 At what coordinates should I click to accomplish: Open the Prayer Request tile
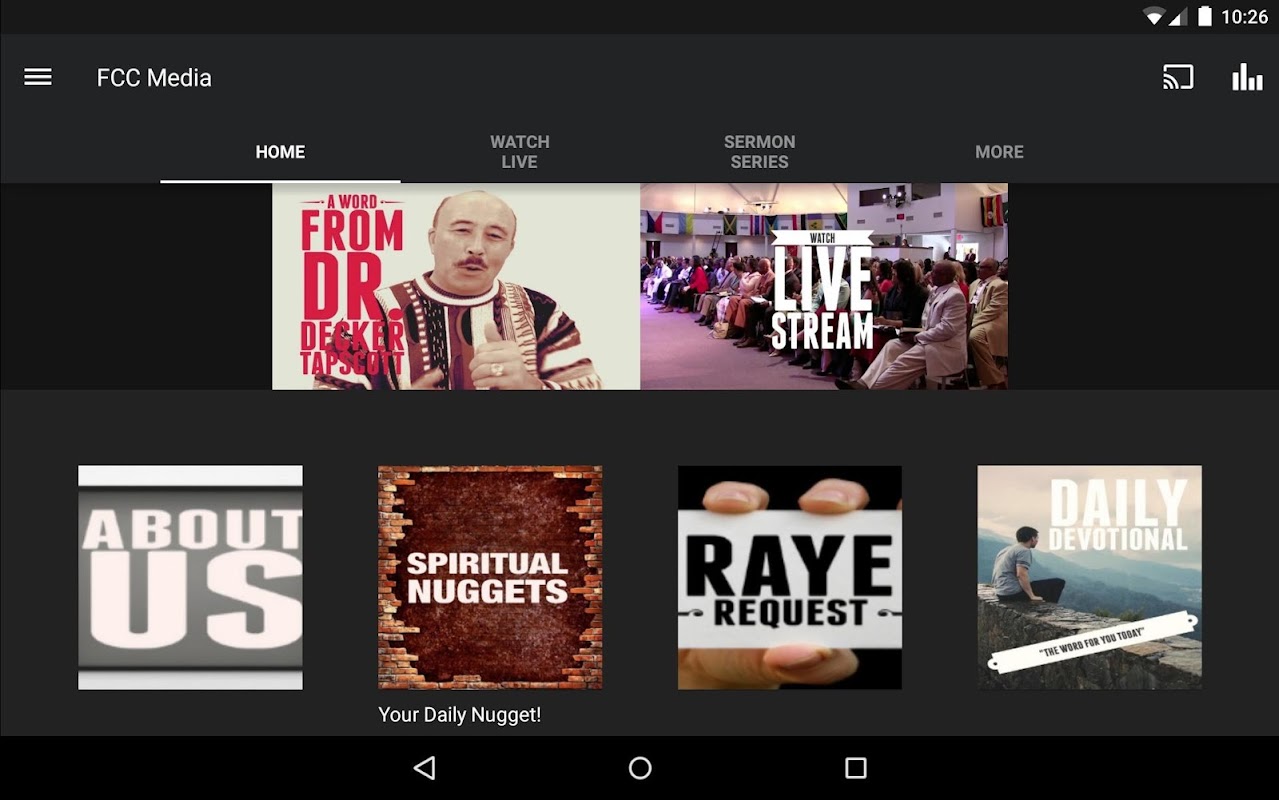(790, 577)
